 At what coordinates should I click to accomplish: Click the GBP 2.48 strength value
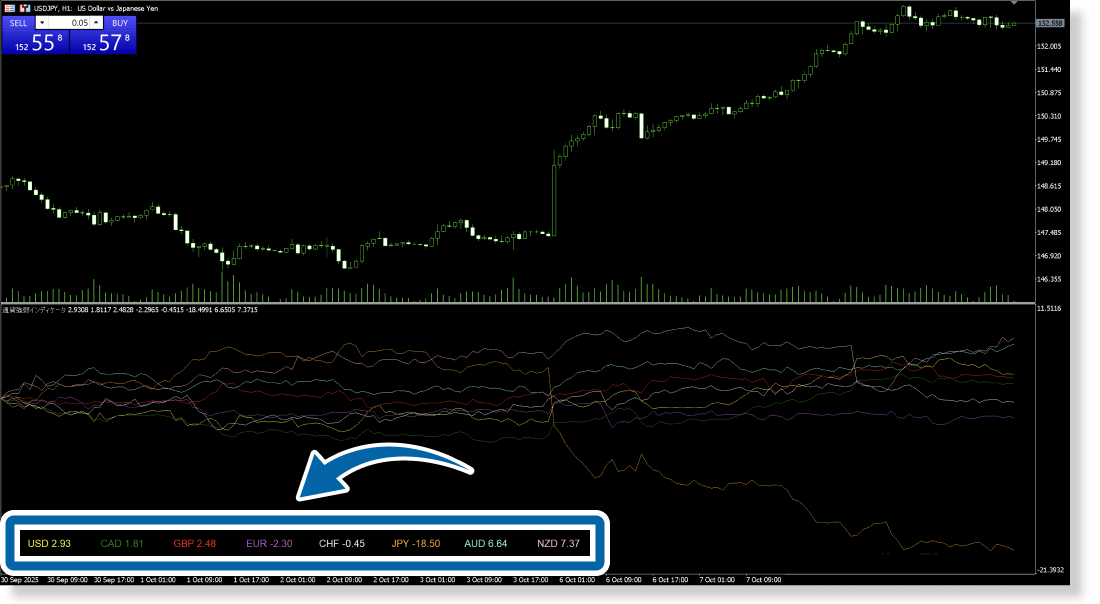[194, 544]
